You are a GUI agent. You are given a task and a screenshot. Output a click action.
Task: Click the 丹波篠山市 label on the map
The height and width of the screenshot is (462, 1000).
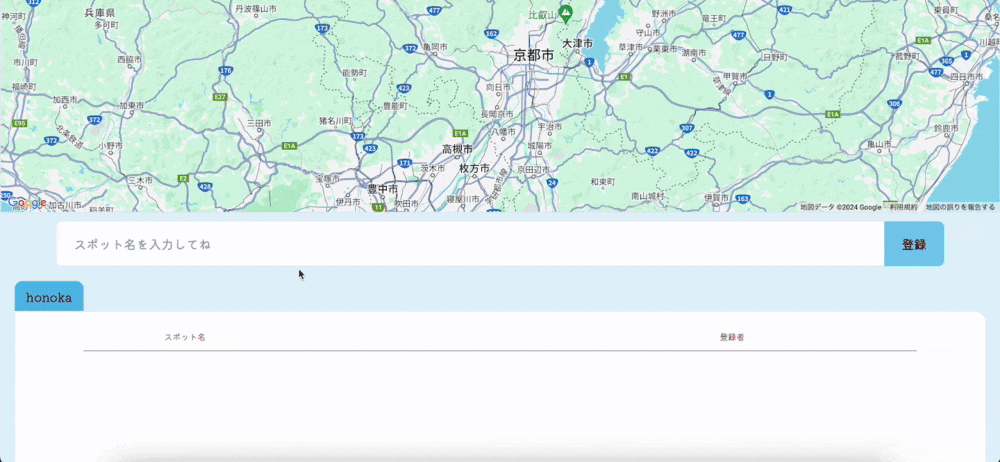[x=256, y=9]
